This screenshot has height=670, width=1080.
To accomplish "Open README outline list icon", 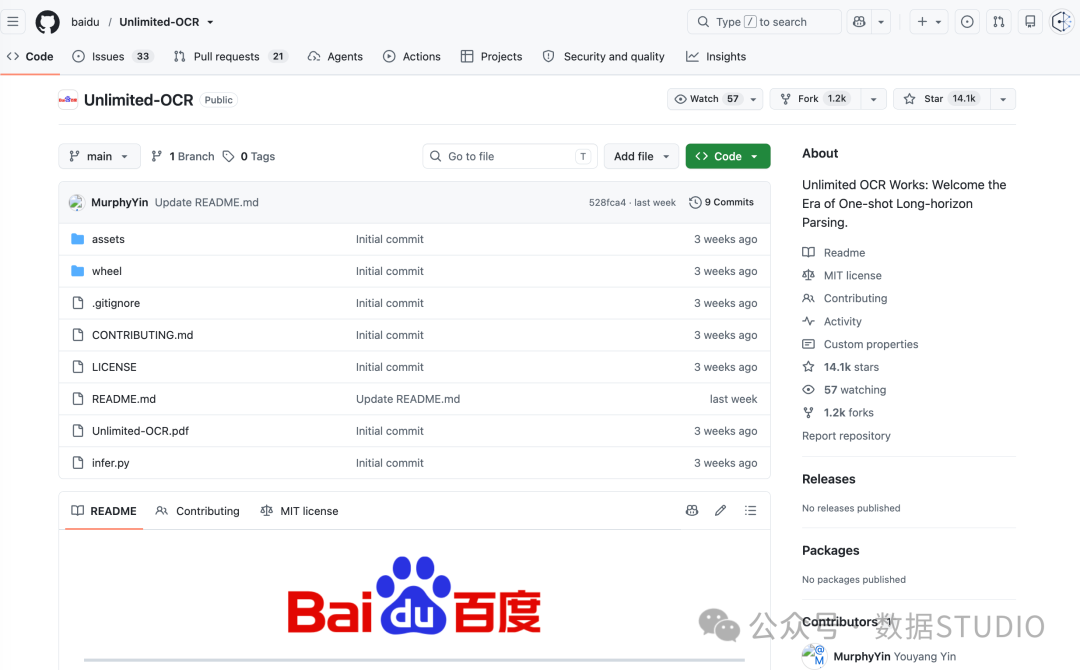I will tap(750, 510).
